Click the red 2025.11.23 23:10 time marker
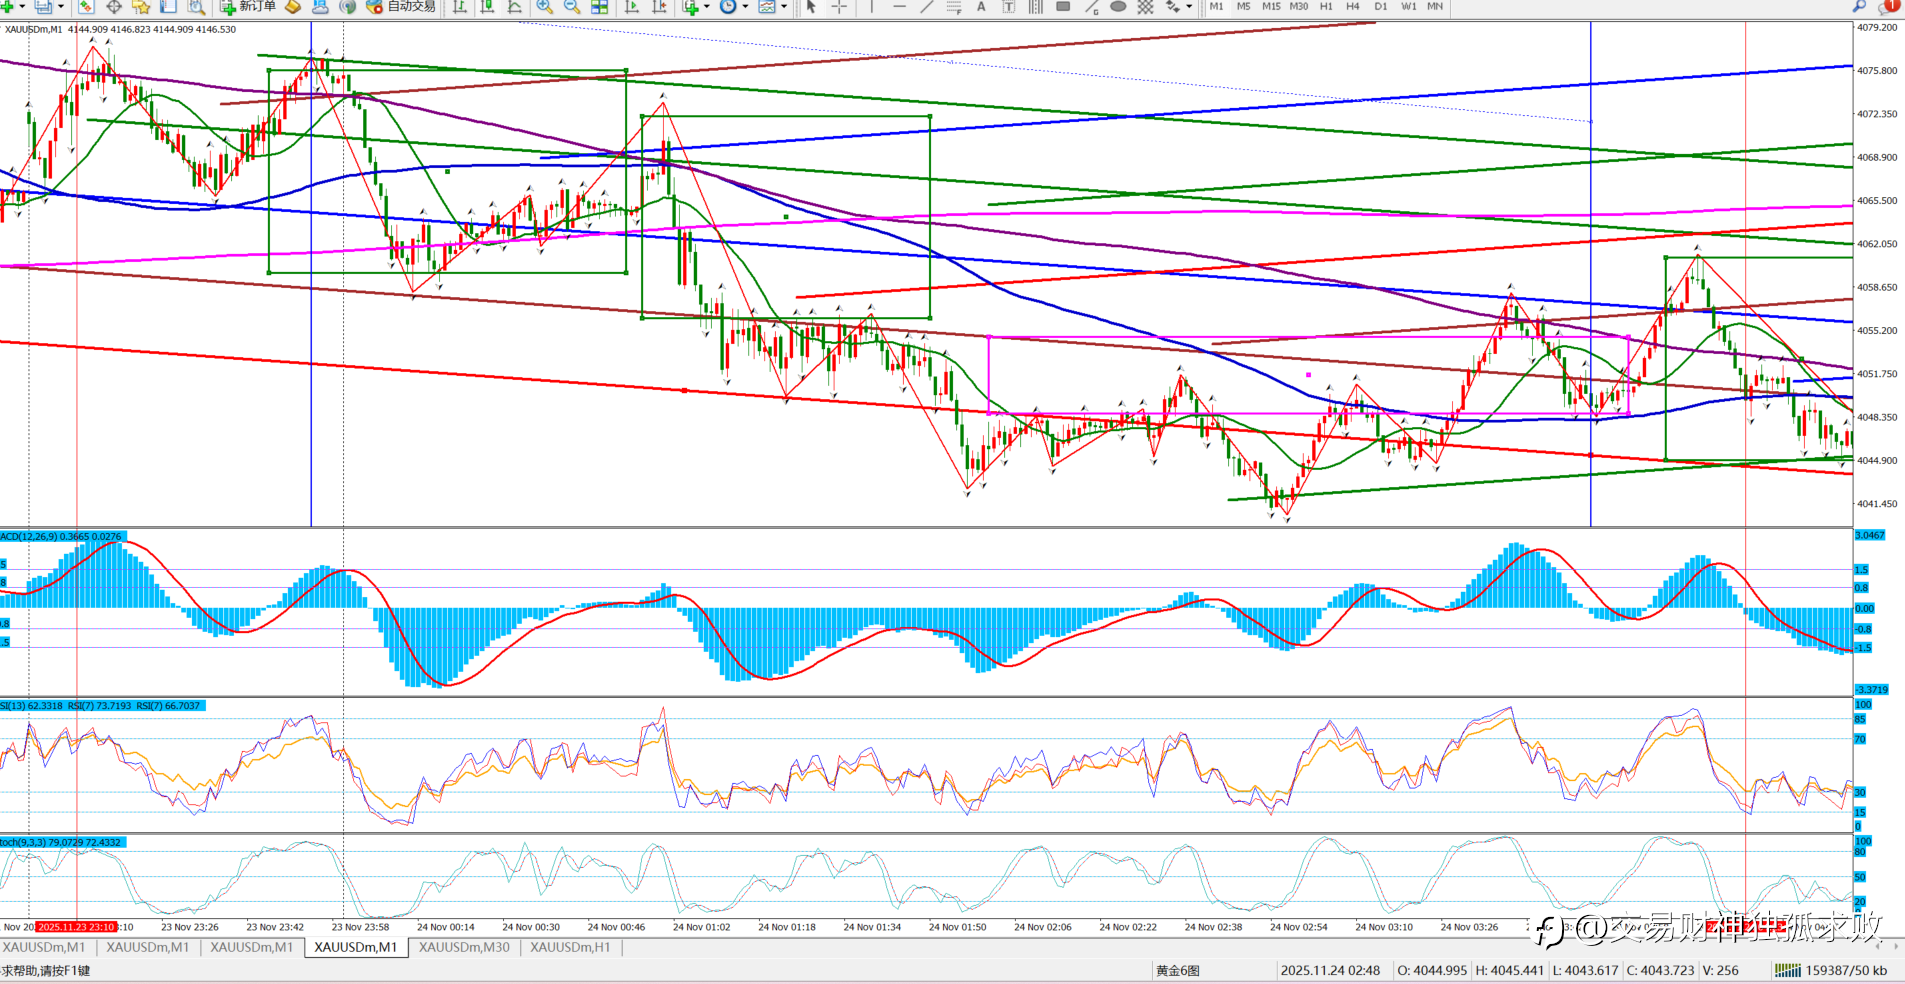This screenshot has width=1905, height=984. pyautogui.click(x=76, y=927)
